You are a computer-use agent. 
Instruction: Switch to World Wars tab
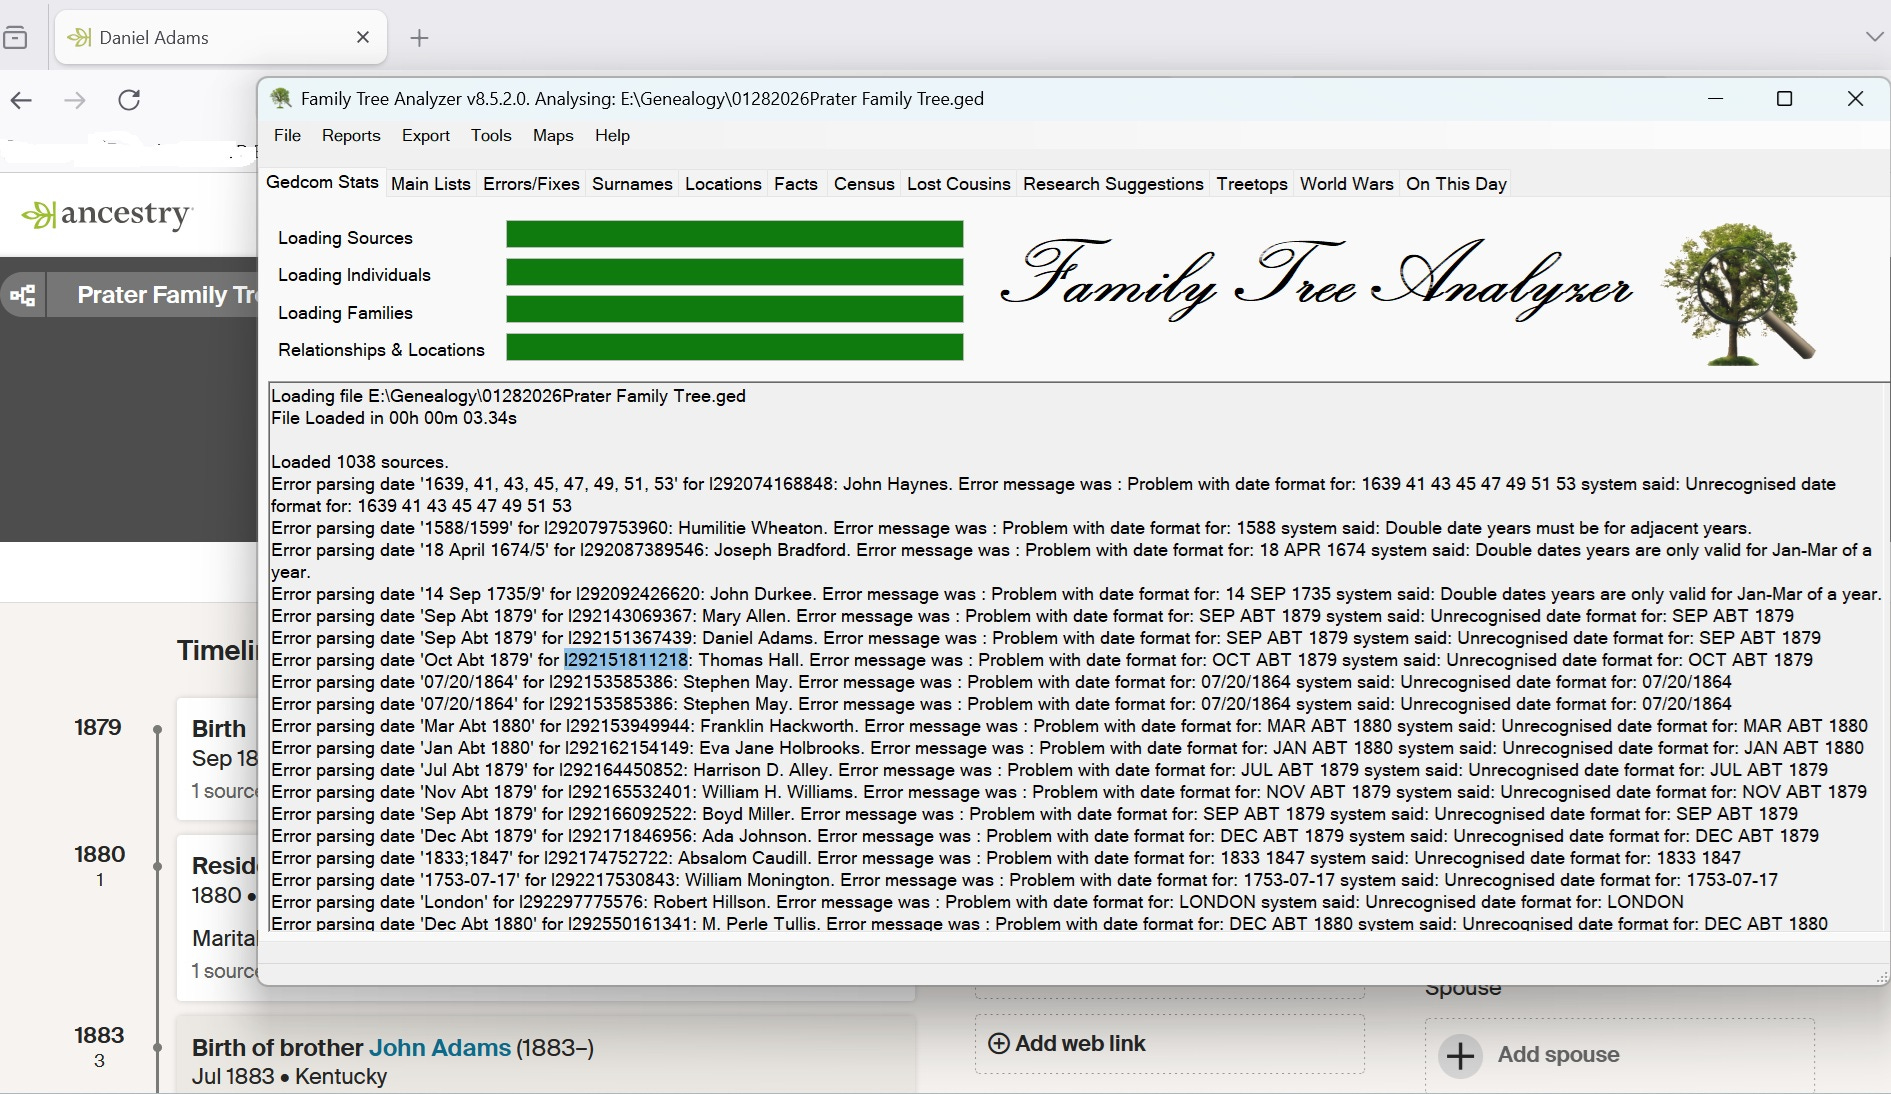pyautogui.click(x=1347, y=184)
